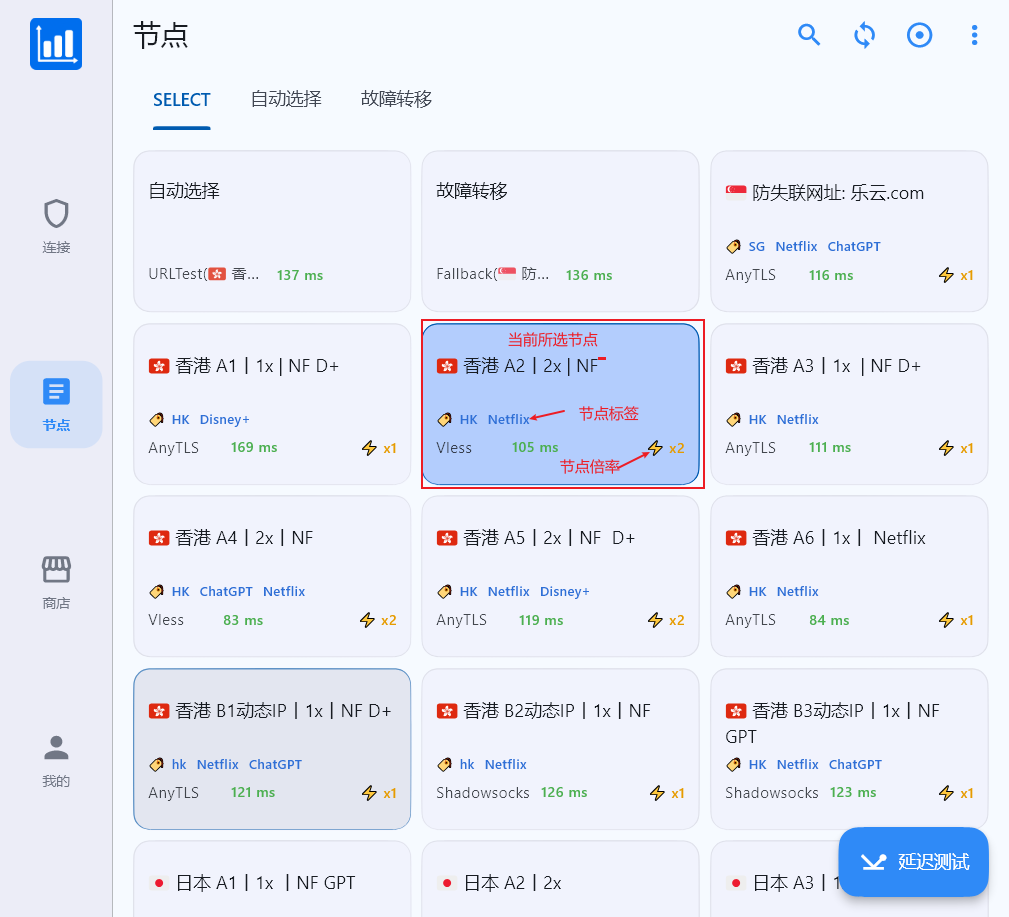Click the 105 ms latency on 香港 A2
Image resolution: width=1009 pixels, height=917 pixels.
coord(535,447)
